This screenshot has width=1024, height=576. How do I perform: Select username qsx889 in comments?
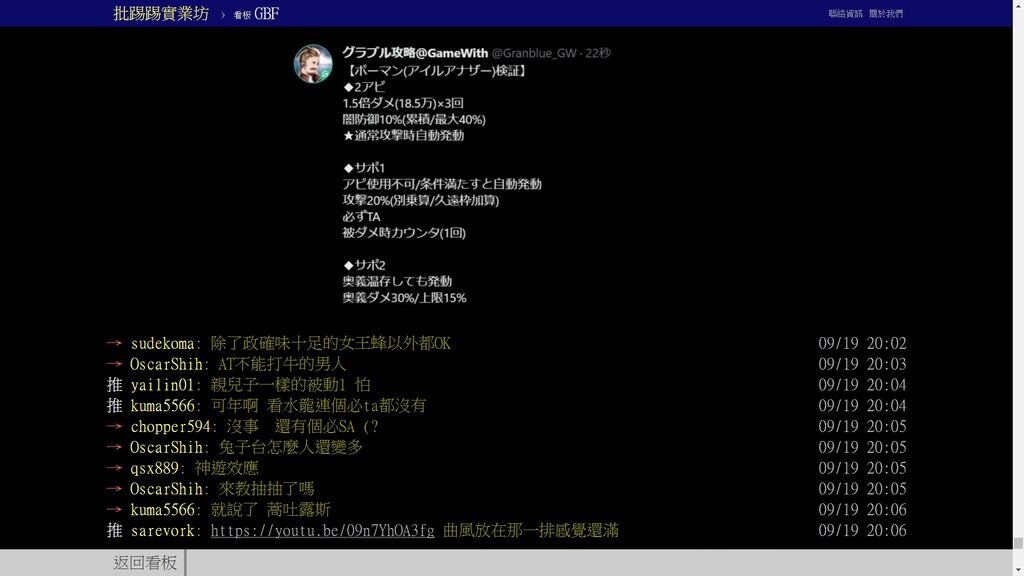[x=154, y=468]
